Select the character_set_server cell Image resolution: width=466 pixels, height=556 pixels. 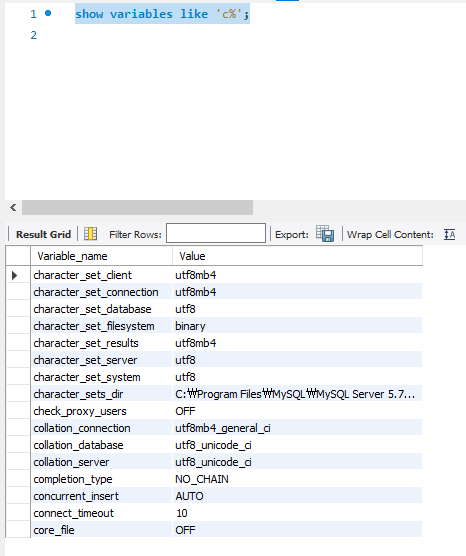[101, 360]
